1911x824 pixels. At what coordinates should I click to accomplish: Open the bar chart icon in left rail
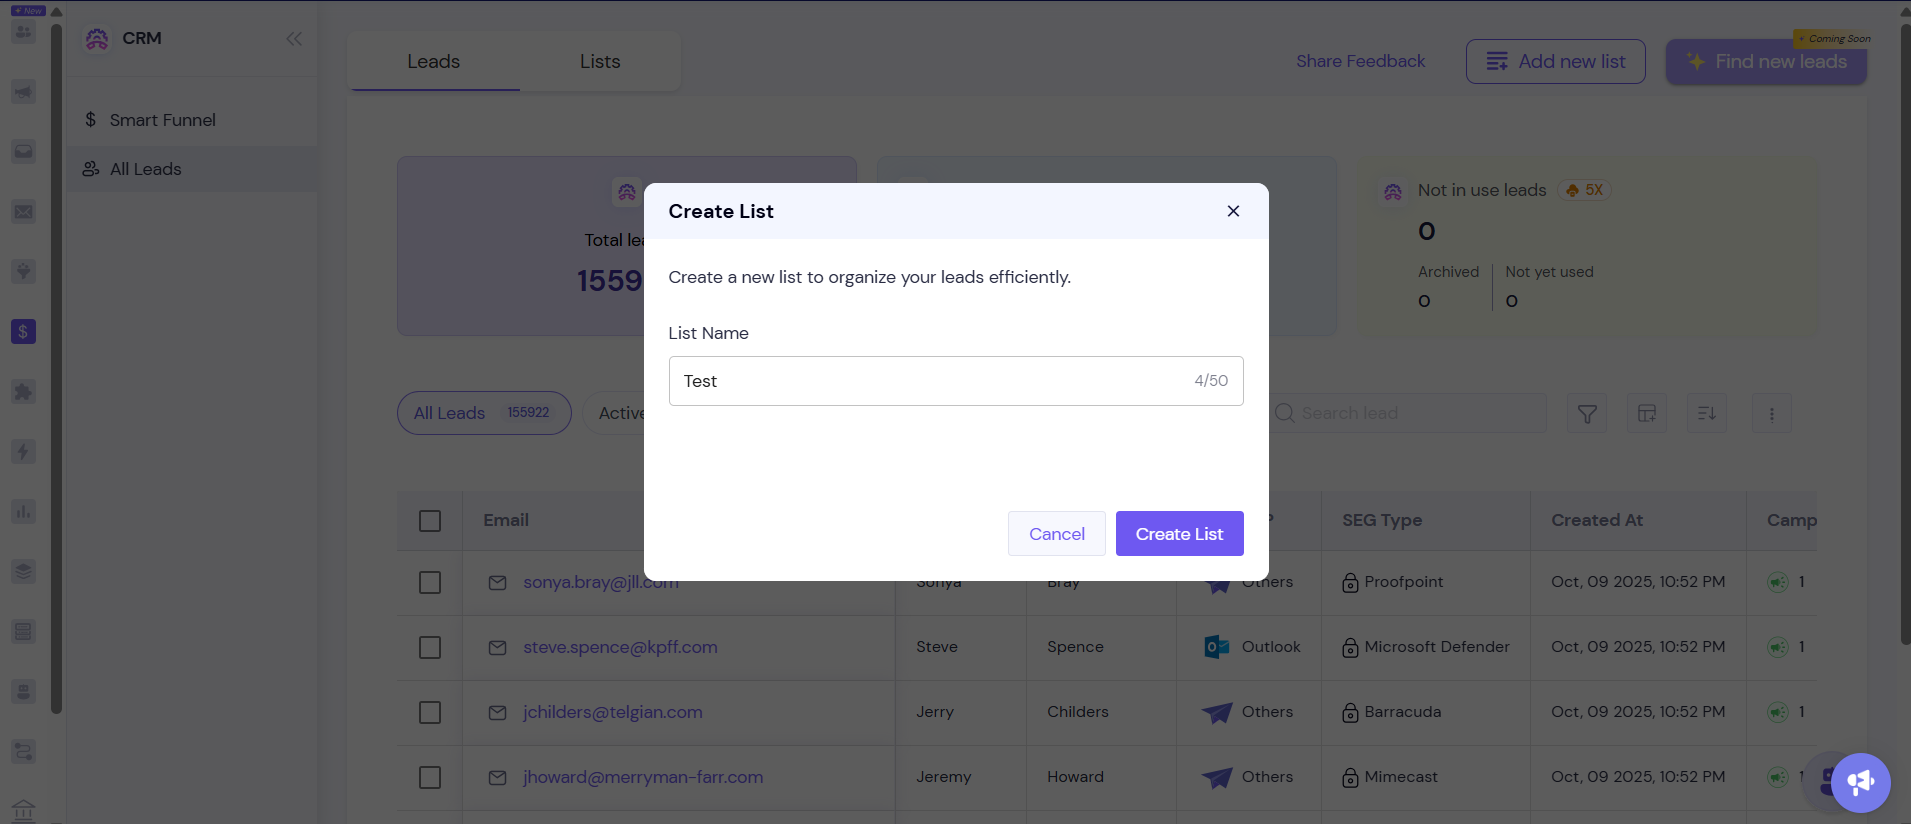tap(23, 511)
